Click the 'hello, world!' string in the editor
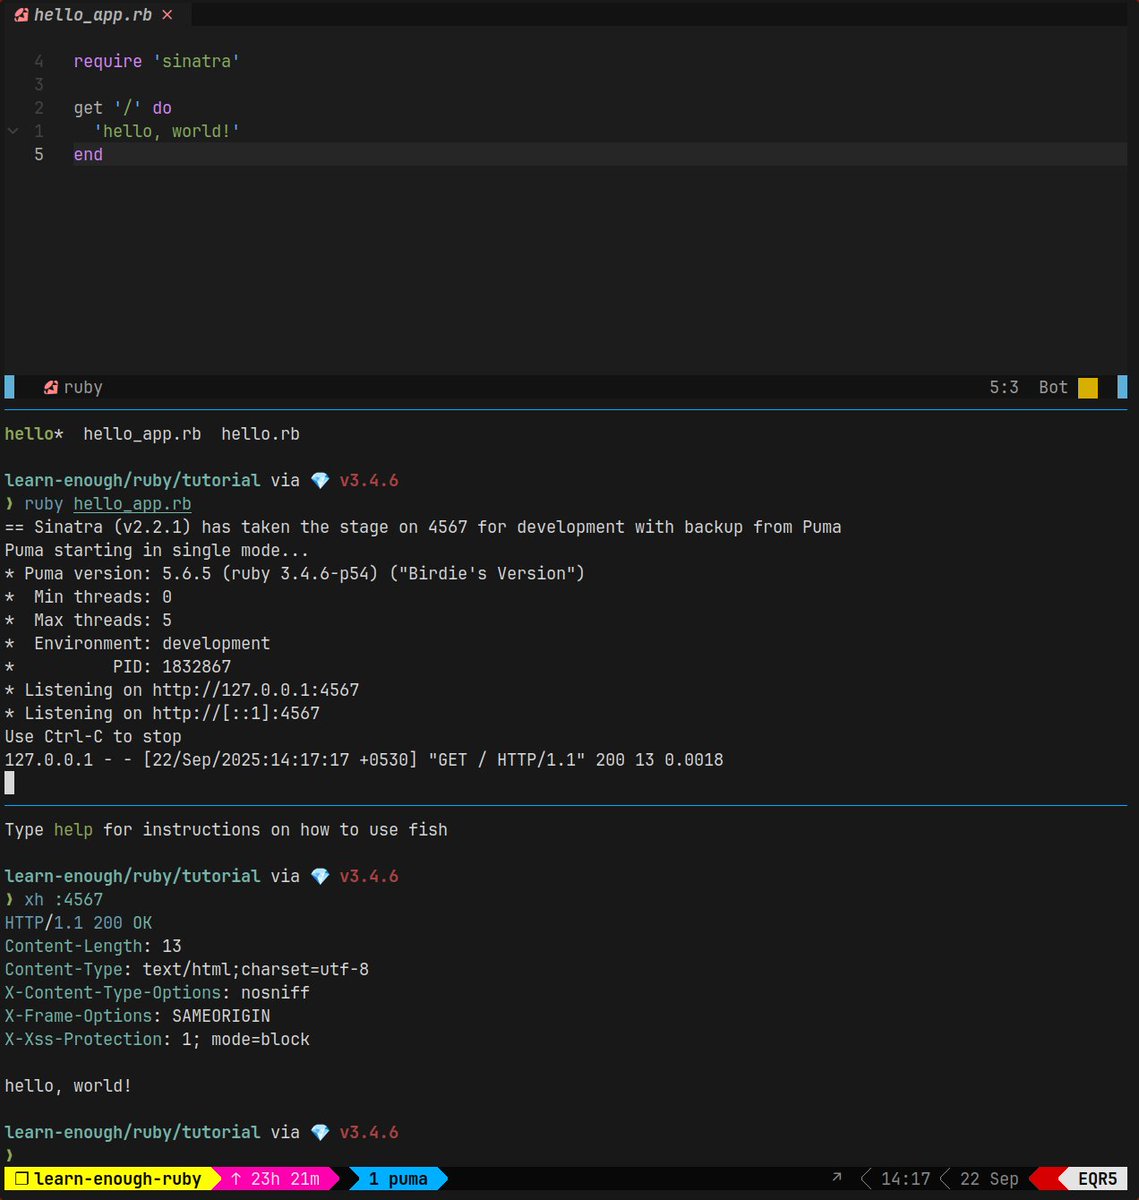 coord(167,131)
